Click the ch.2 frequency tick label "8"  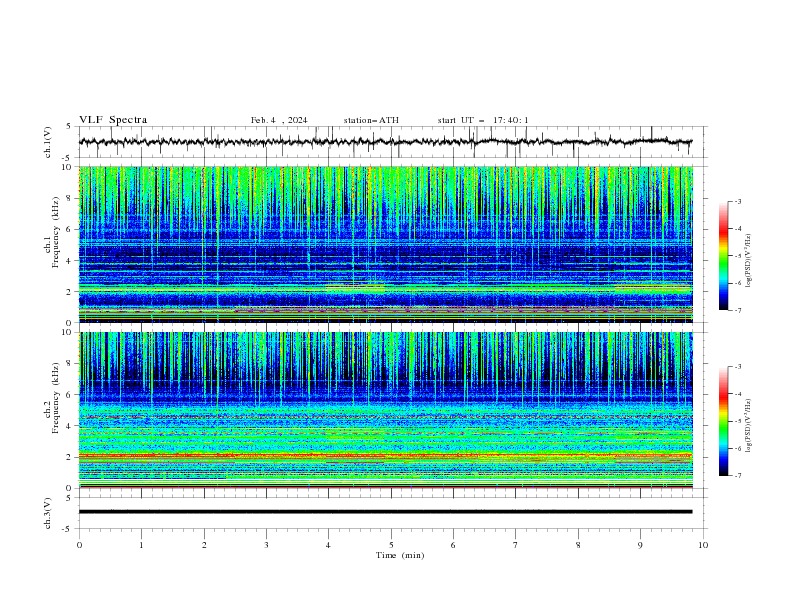[x=70, y=364]
